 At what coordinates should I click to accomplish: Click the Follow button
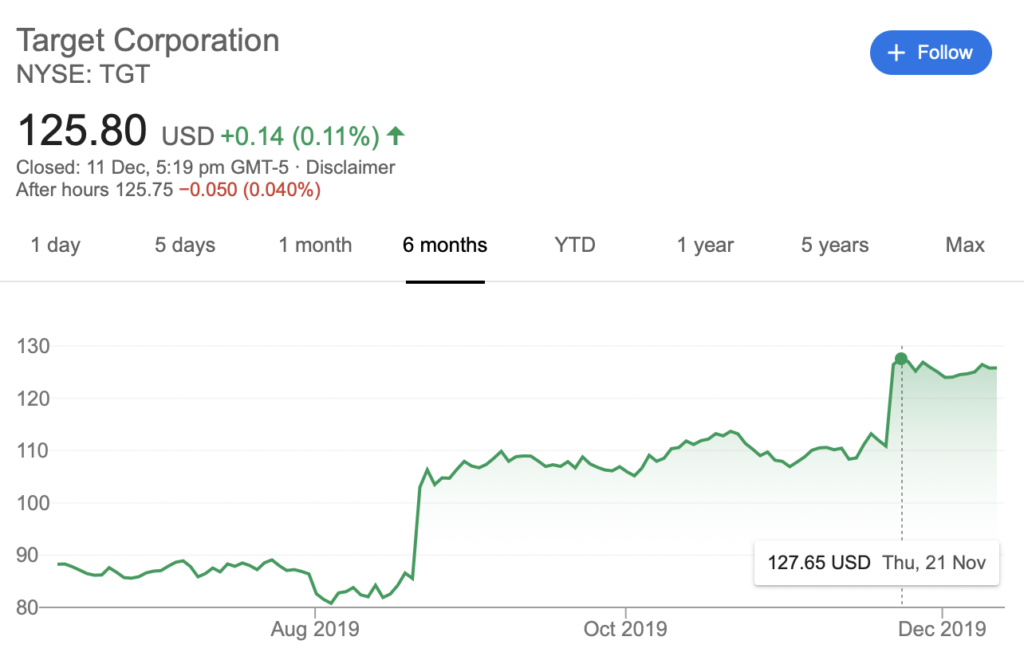pos(931,52)
